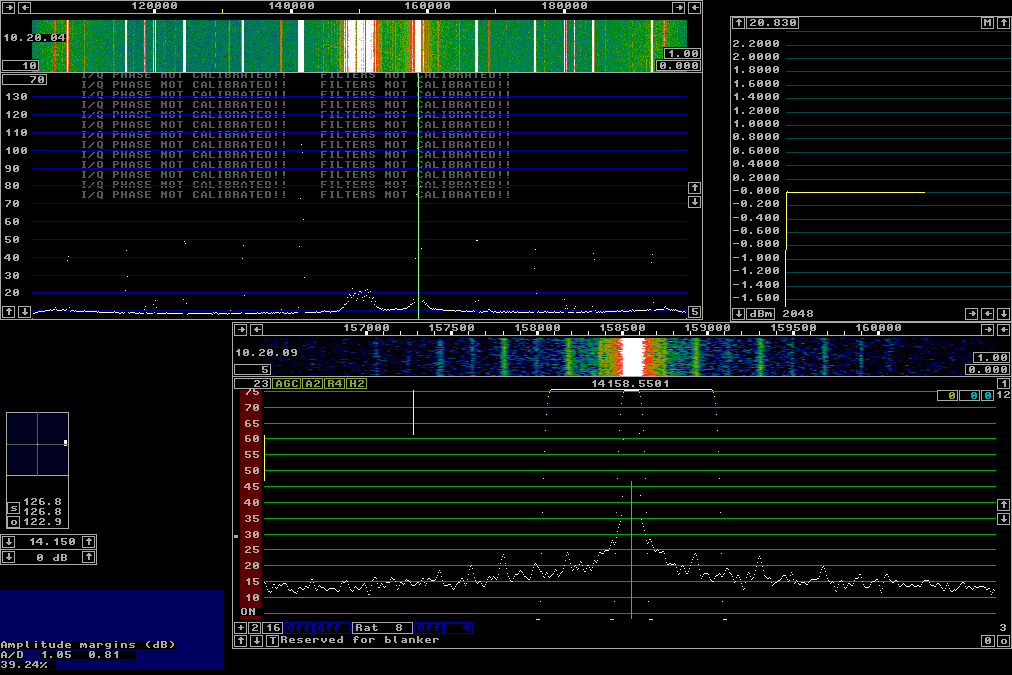Toggle the first blue Off button
1012x675 pixels.
coord(299,628)
